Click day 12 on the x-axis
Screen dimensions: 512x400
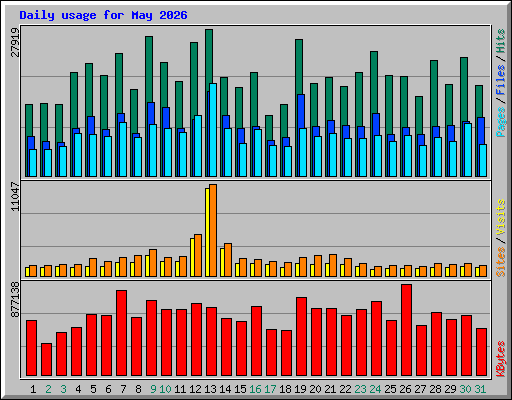click(195, 389)
